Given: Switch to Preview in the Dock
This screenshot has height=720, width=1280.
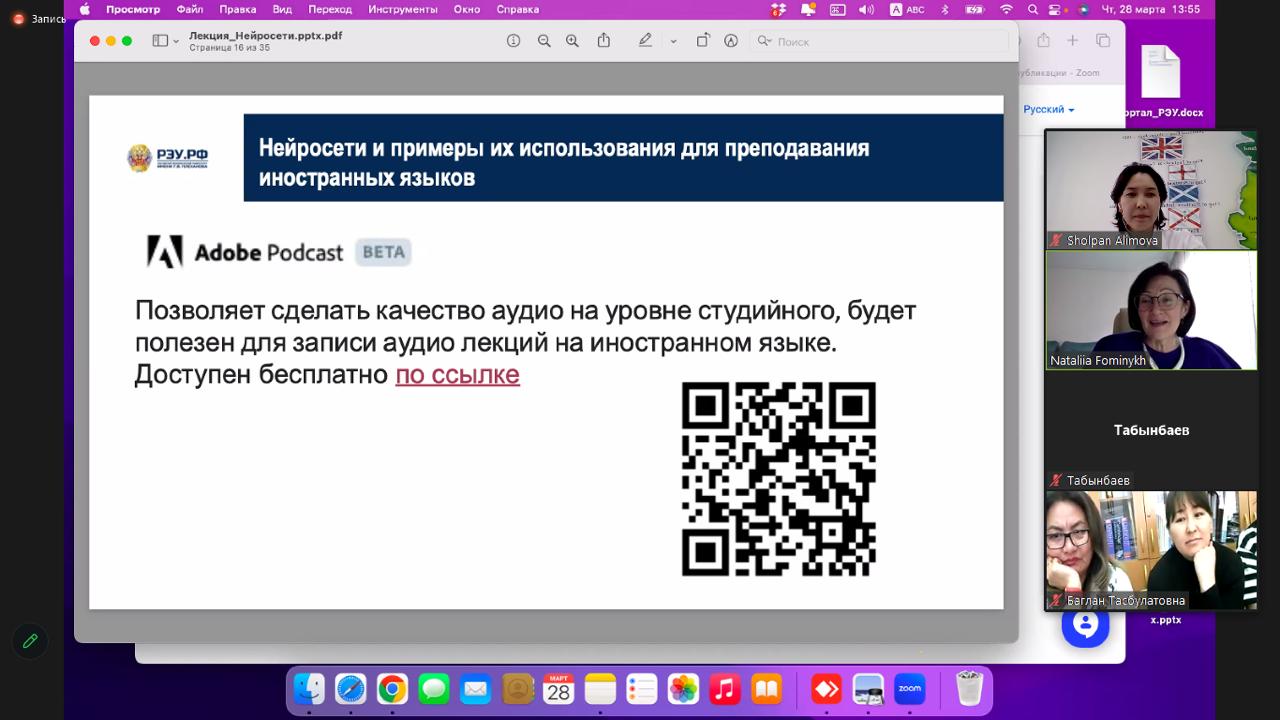Looking at the screenshot, I should coord(868,689).
